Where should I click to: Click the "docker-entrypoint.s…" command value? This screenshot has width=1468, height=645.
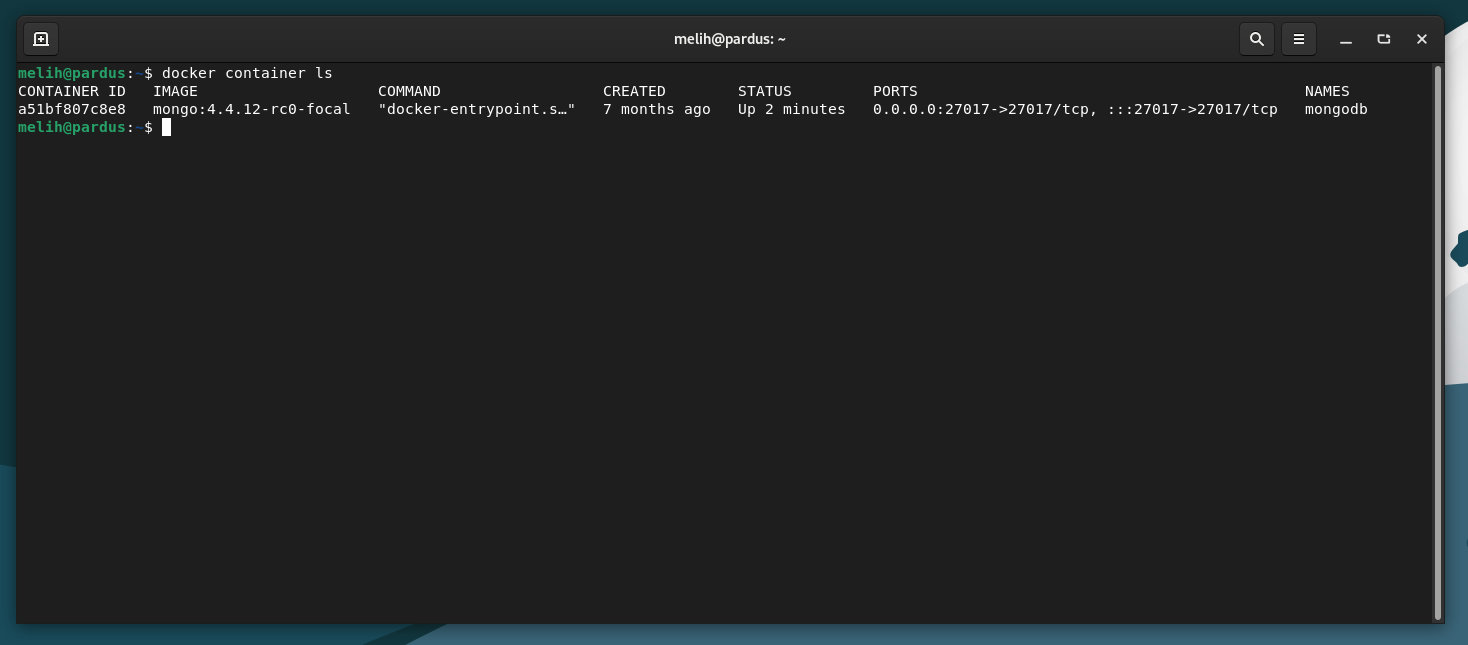coord(477,109)
